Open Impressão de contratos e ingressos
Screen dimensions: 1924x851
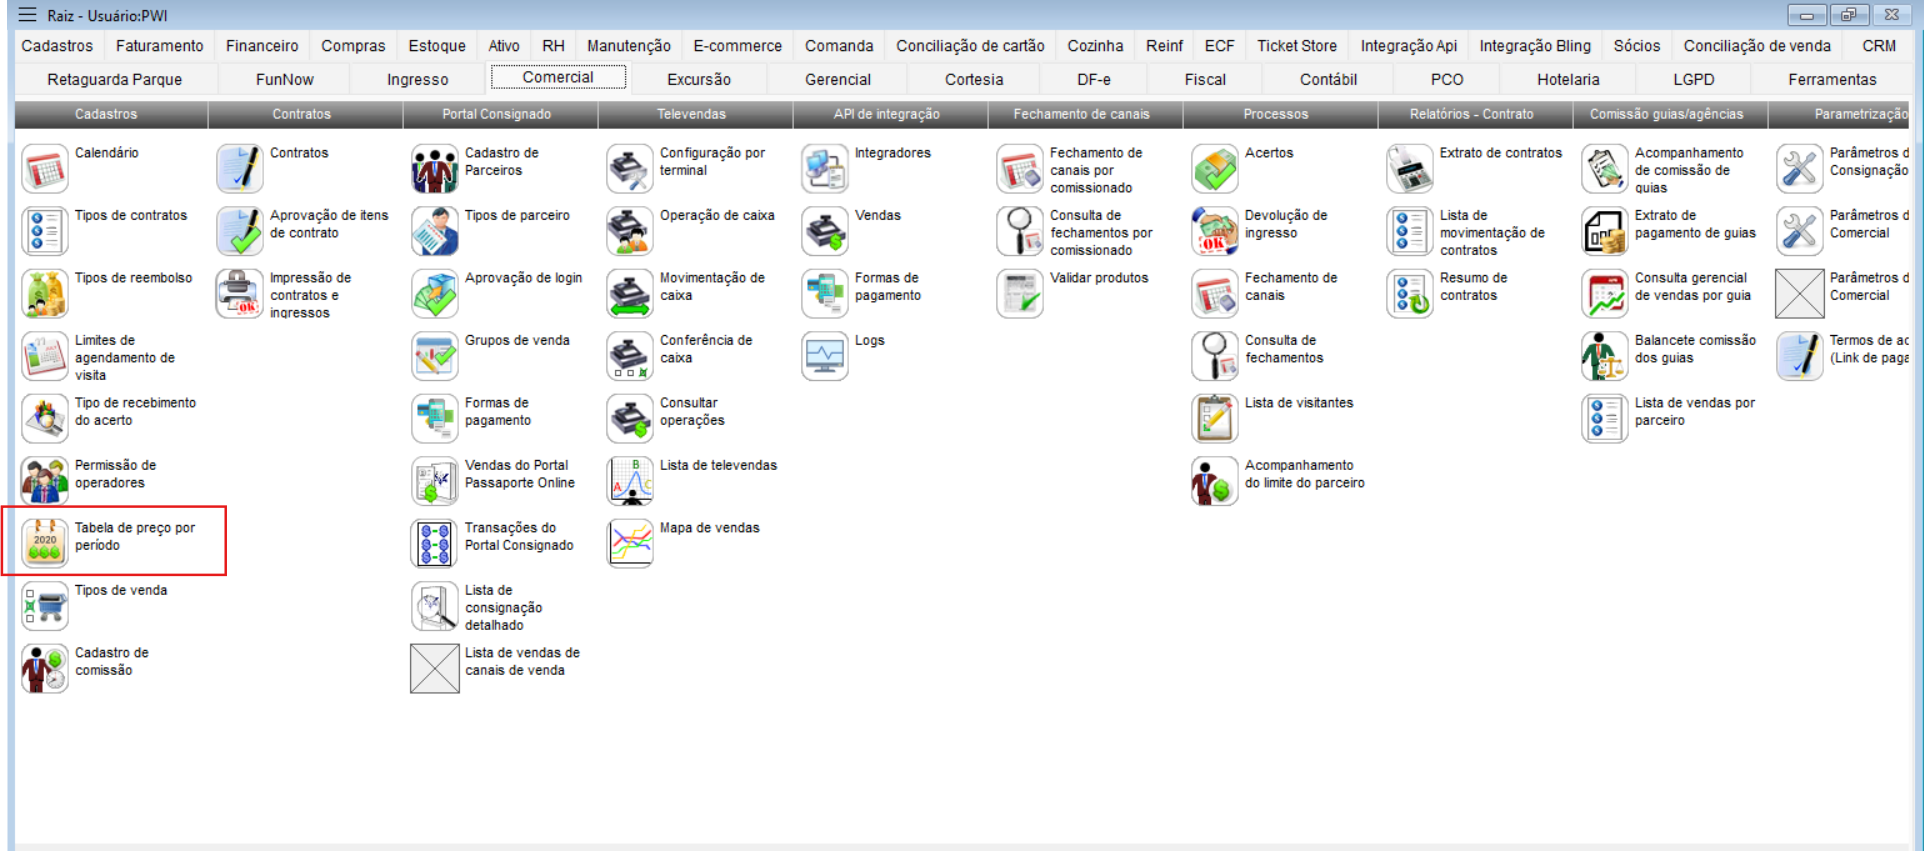[x=240, y=294]
